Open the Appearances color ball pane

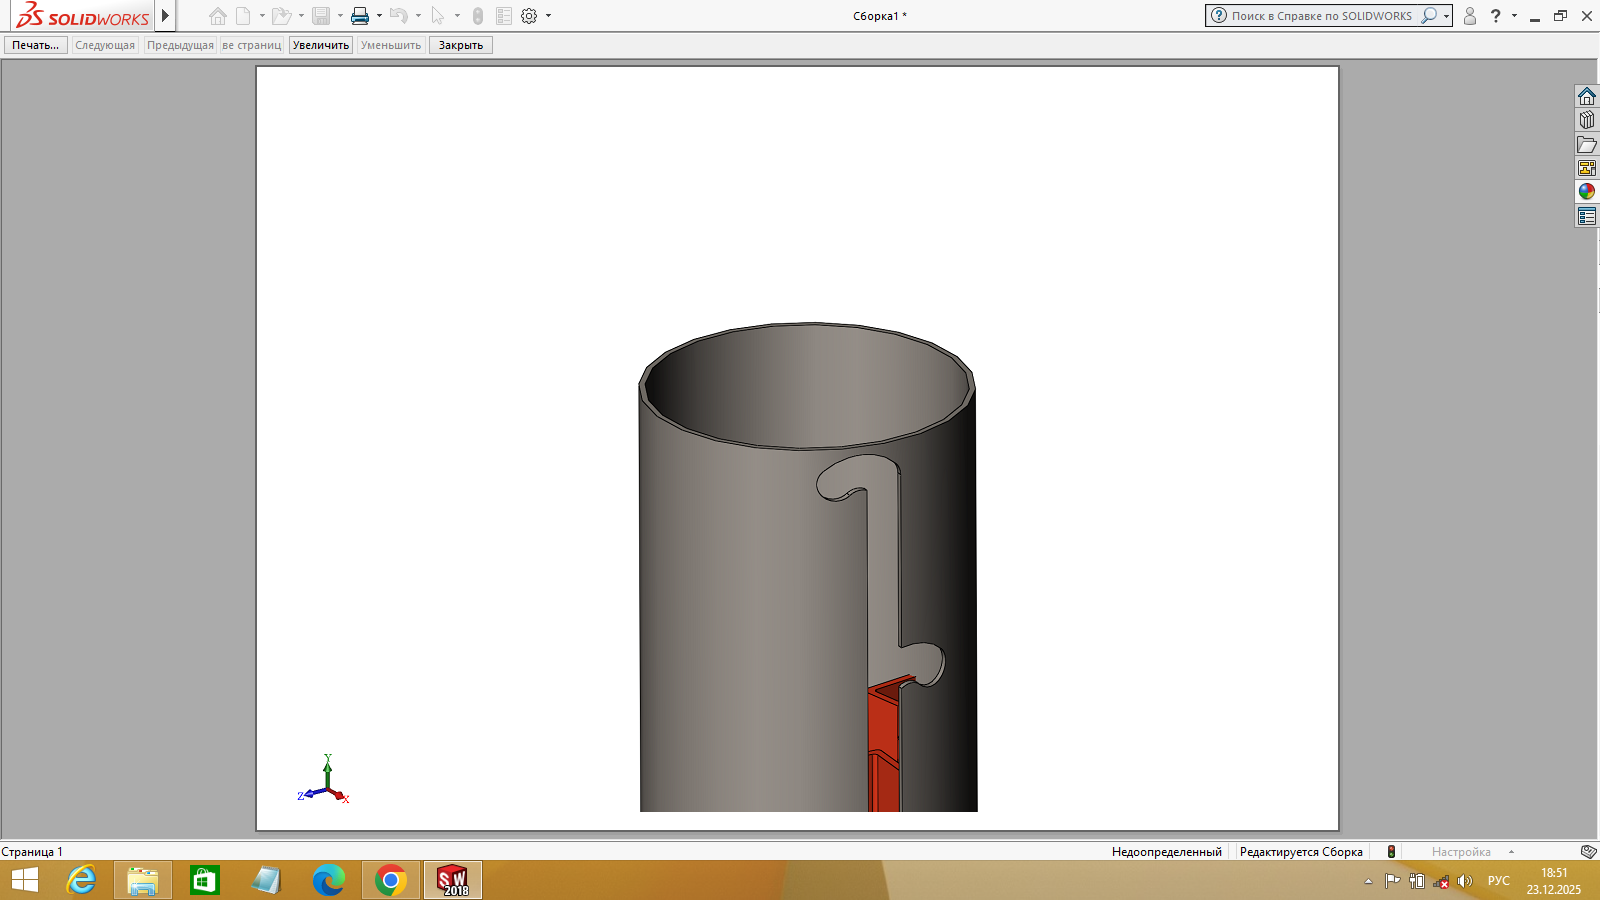[x=1587, y=191]
